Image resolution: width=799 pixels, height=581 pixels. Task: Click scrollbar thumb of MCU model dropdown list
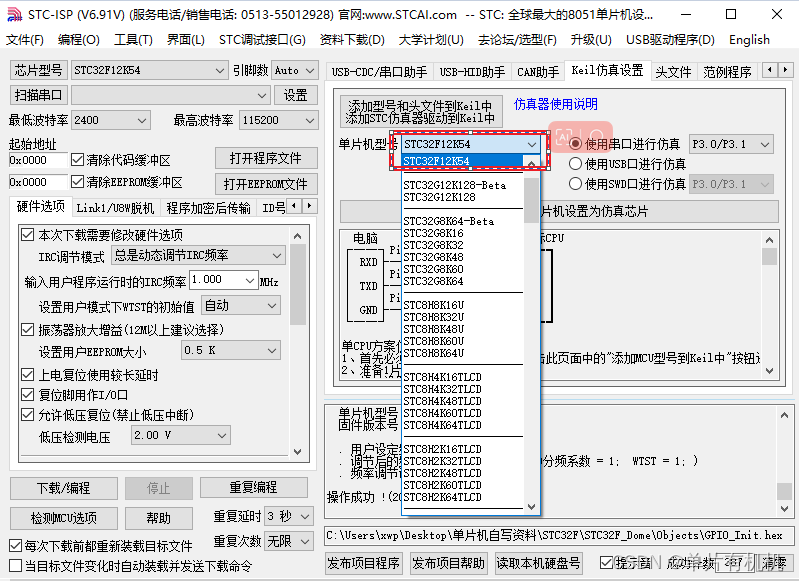[x=531, y=200]
